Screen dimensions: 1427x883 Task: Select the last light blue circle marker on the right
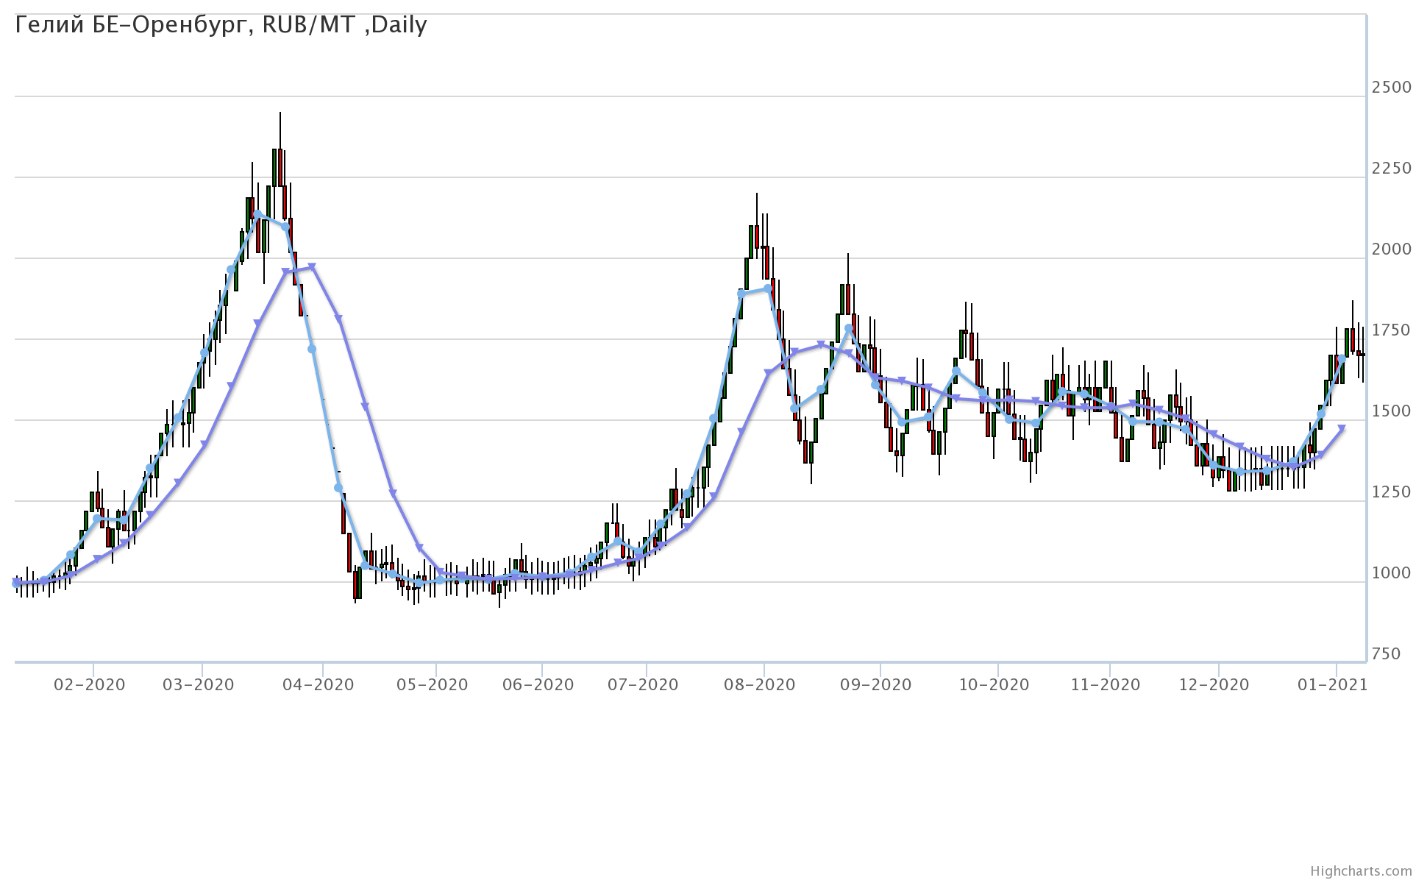point(1342,358)
